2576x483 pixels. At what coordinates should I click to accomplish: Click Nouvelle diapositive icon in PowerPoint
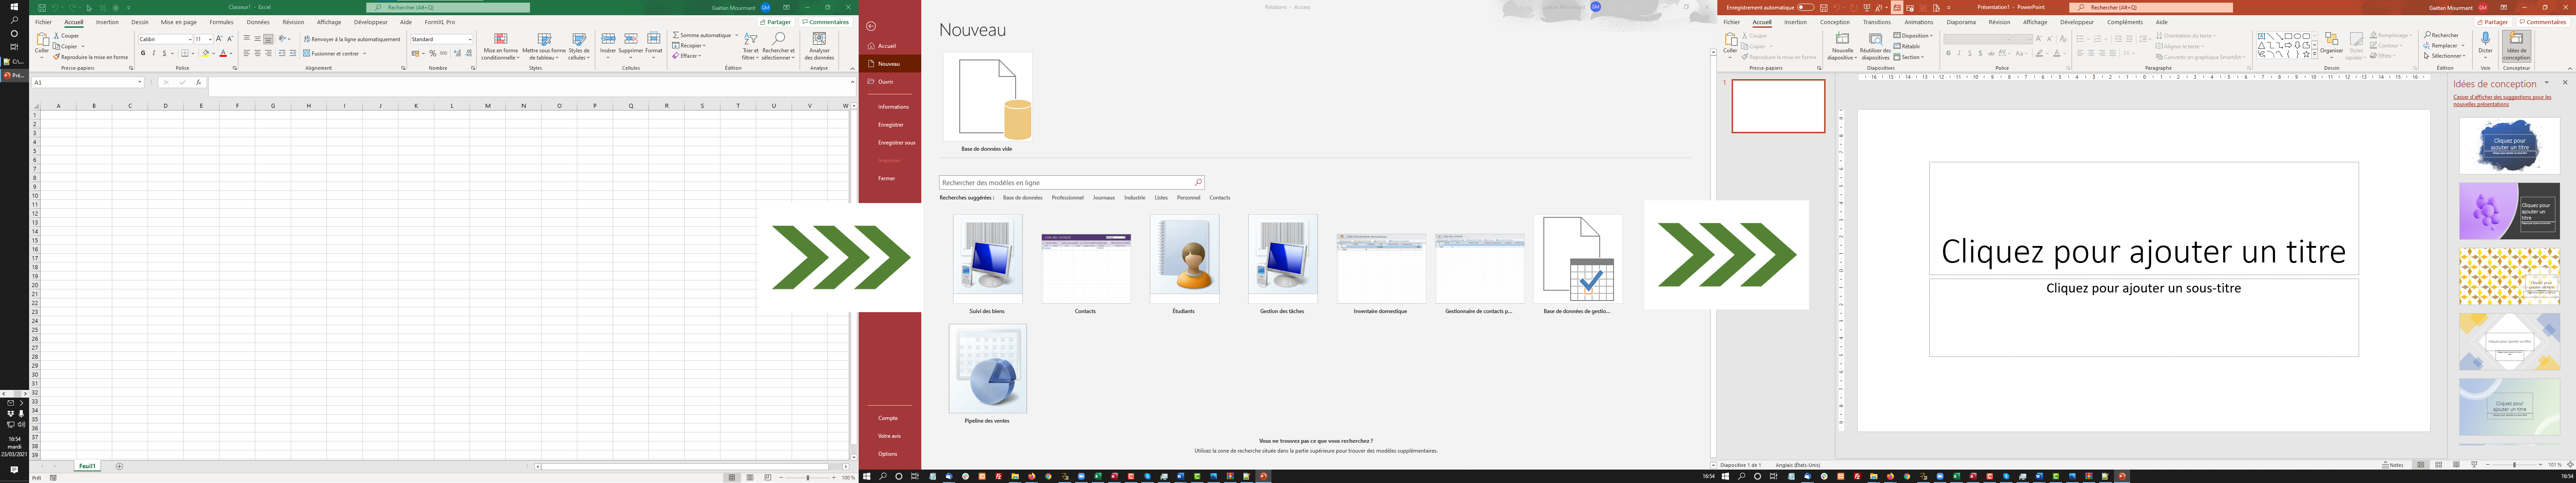coord(1842,39)
